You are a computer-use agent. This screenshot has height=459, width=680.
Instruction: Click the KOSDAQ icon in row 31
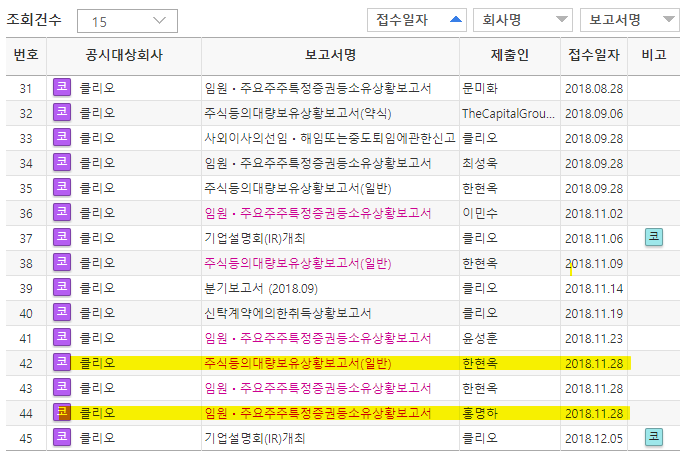pos(62,87)
